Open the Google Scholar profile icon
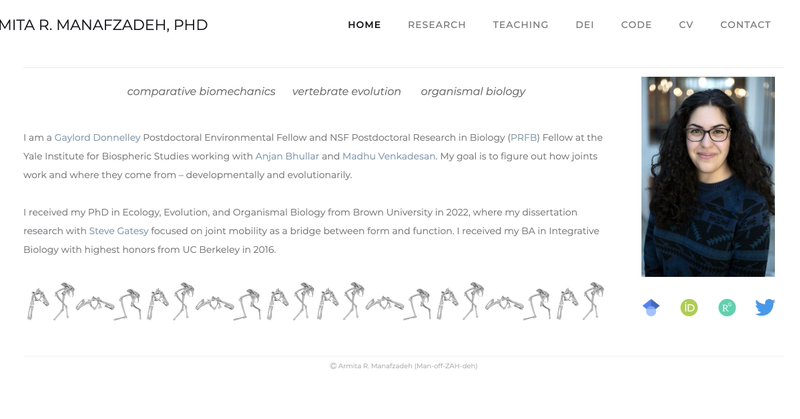Image resolution: width=800 pixels, height=419 pixels. (651, 308)
